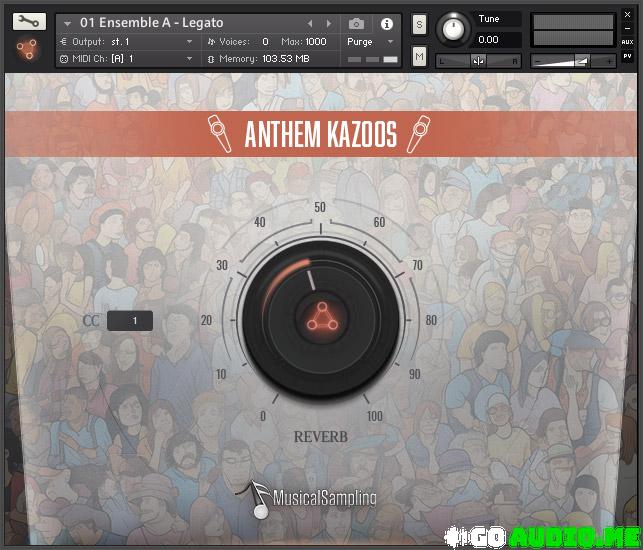Click the orange three-circle instrument logo icon

coord(27,50)
